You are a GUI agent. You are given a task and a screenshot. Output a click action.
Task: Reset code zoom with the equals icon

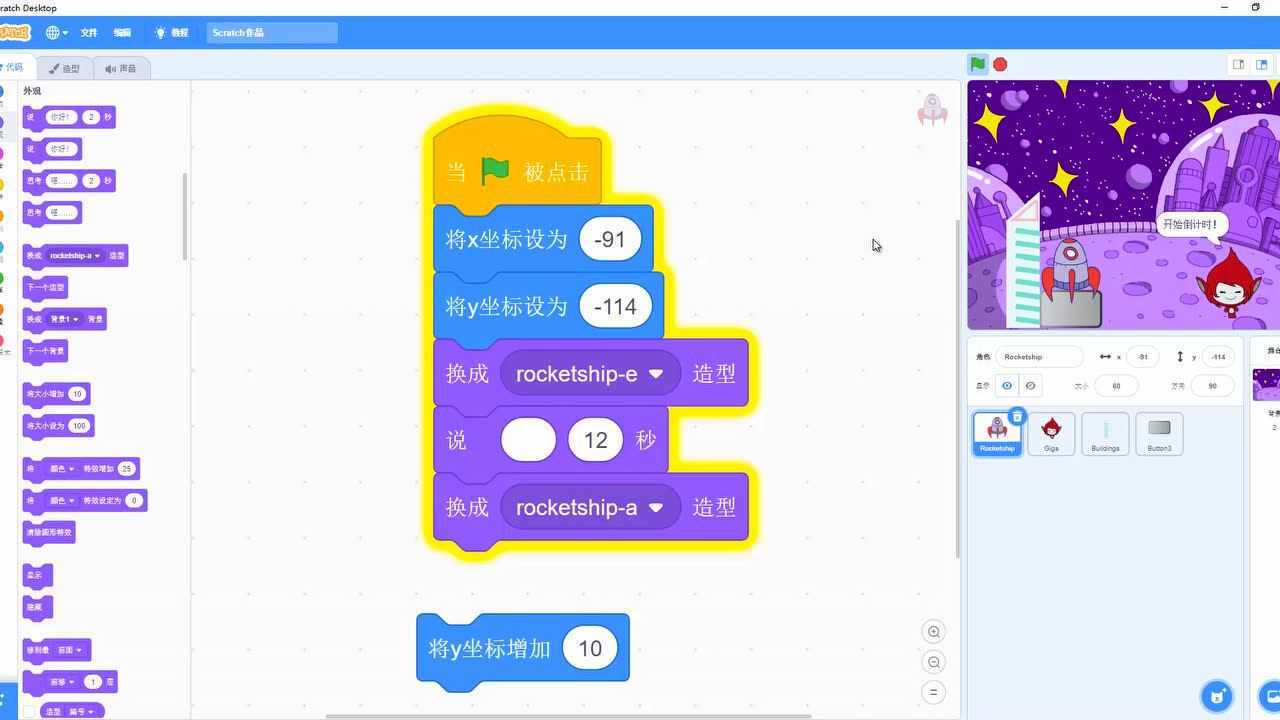[x=933, y=691]
